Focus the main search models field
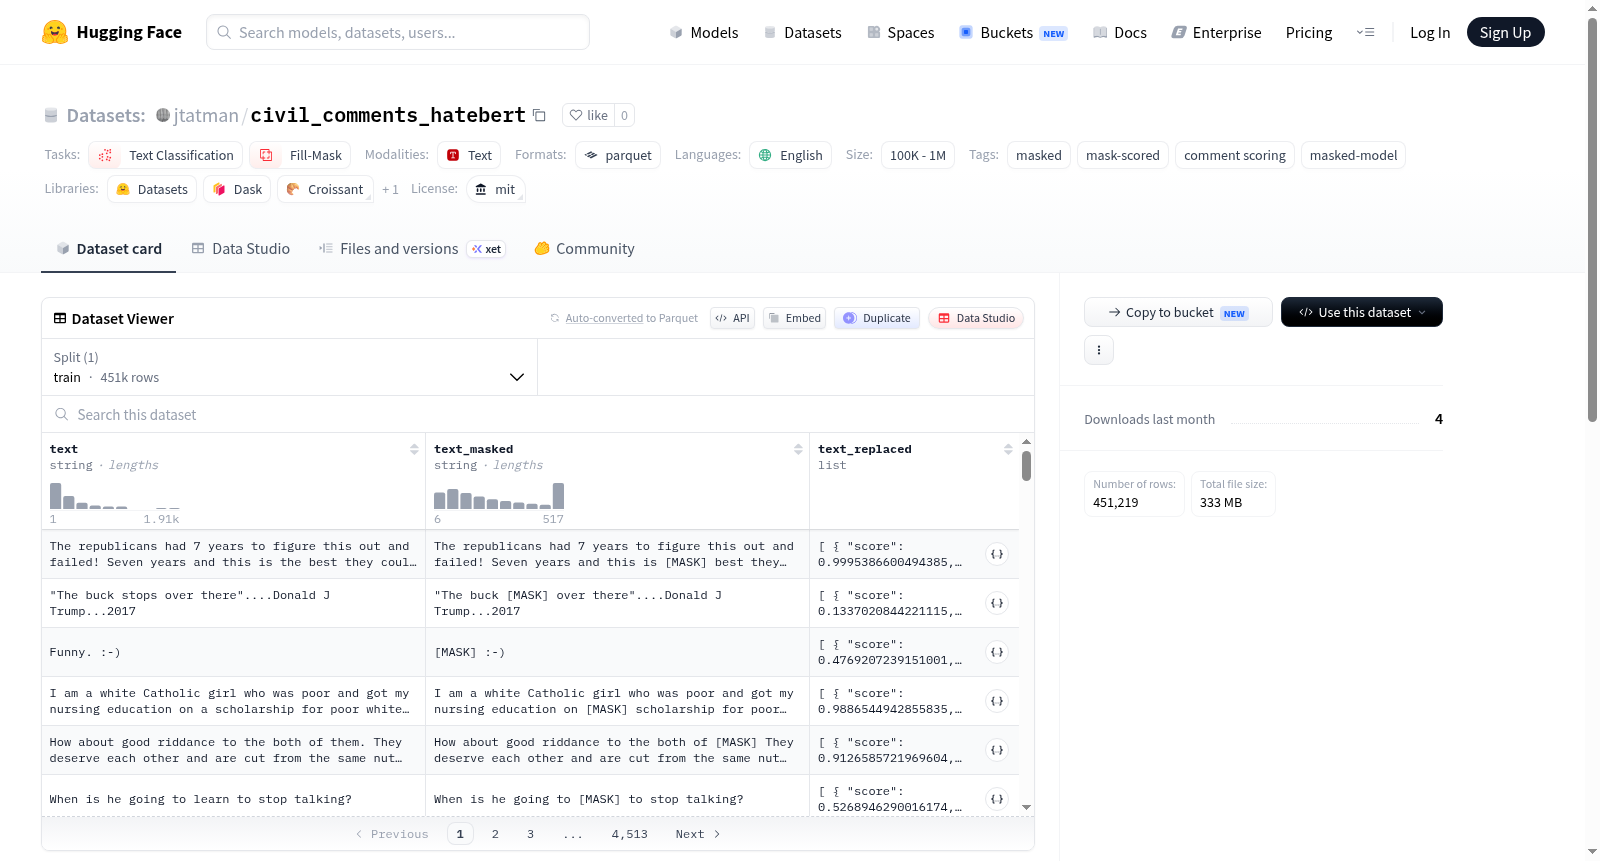Image resolution: width=1600 pixels, height=861 pixels. tap(398, 32)
